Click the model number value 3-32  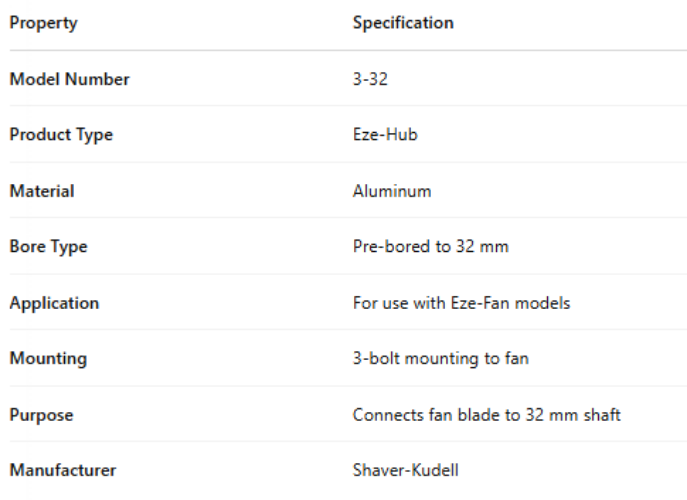point(370,79)
